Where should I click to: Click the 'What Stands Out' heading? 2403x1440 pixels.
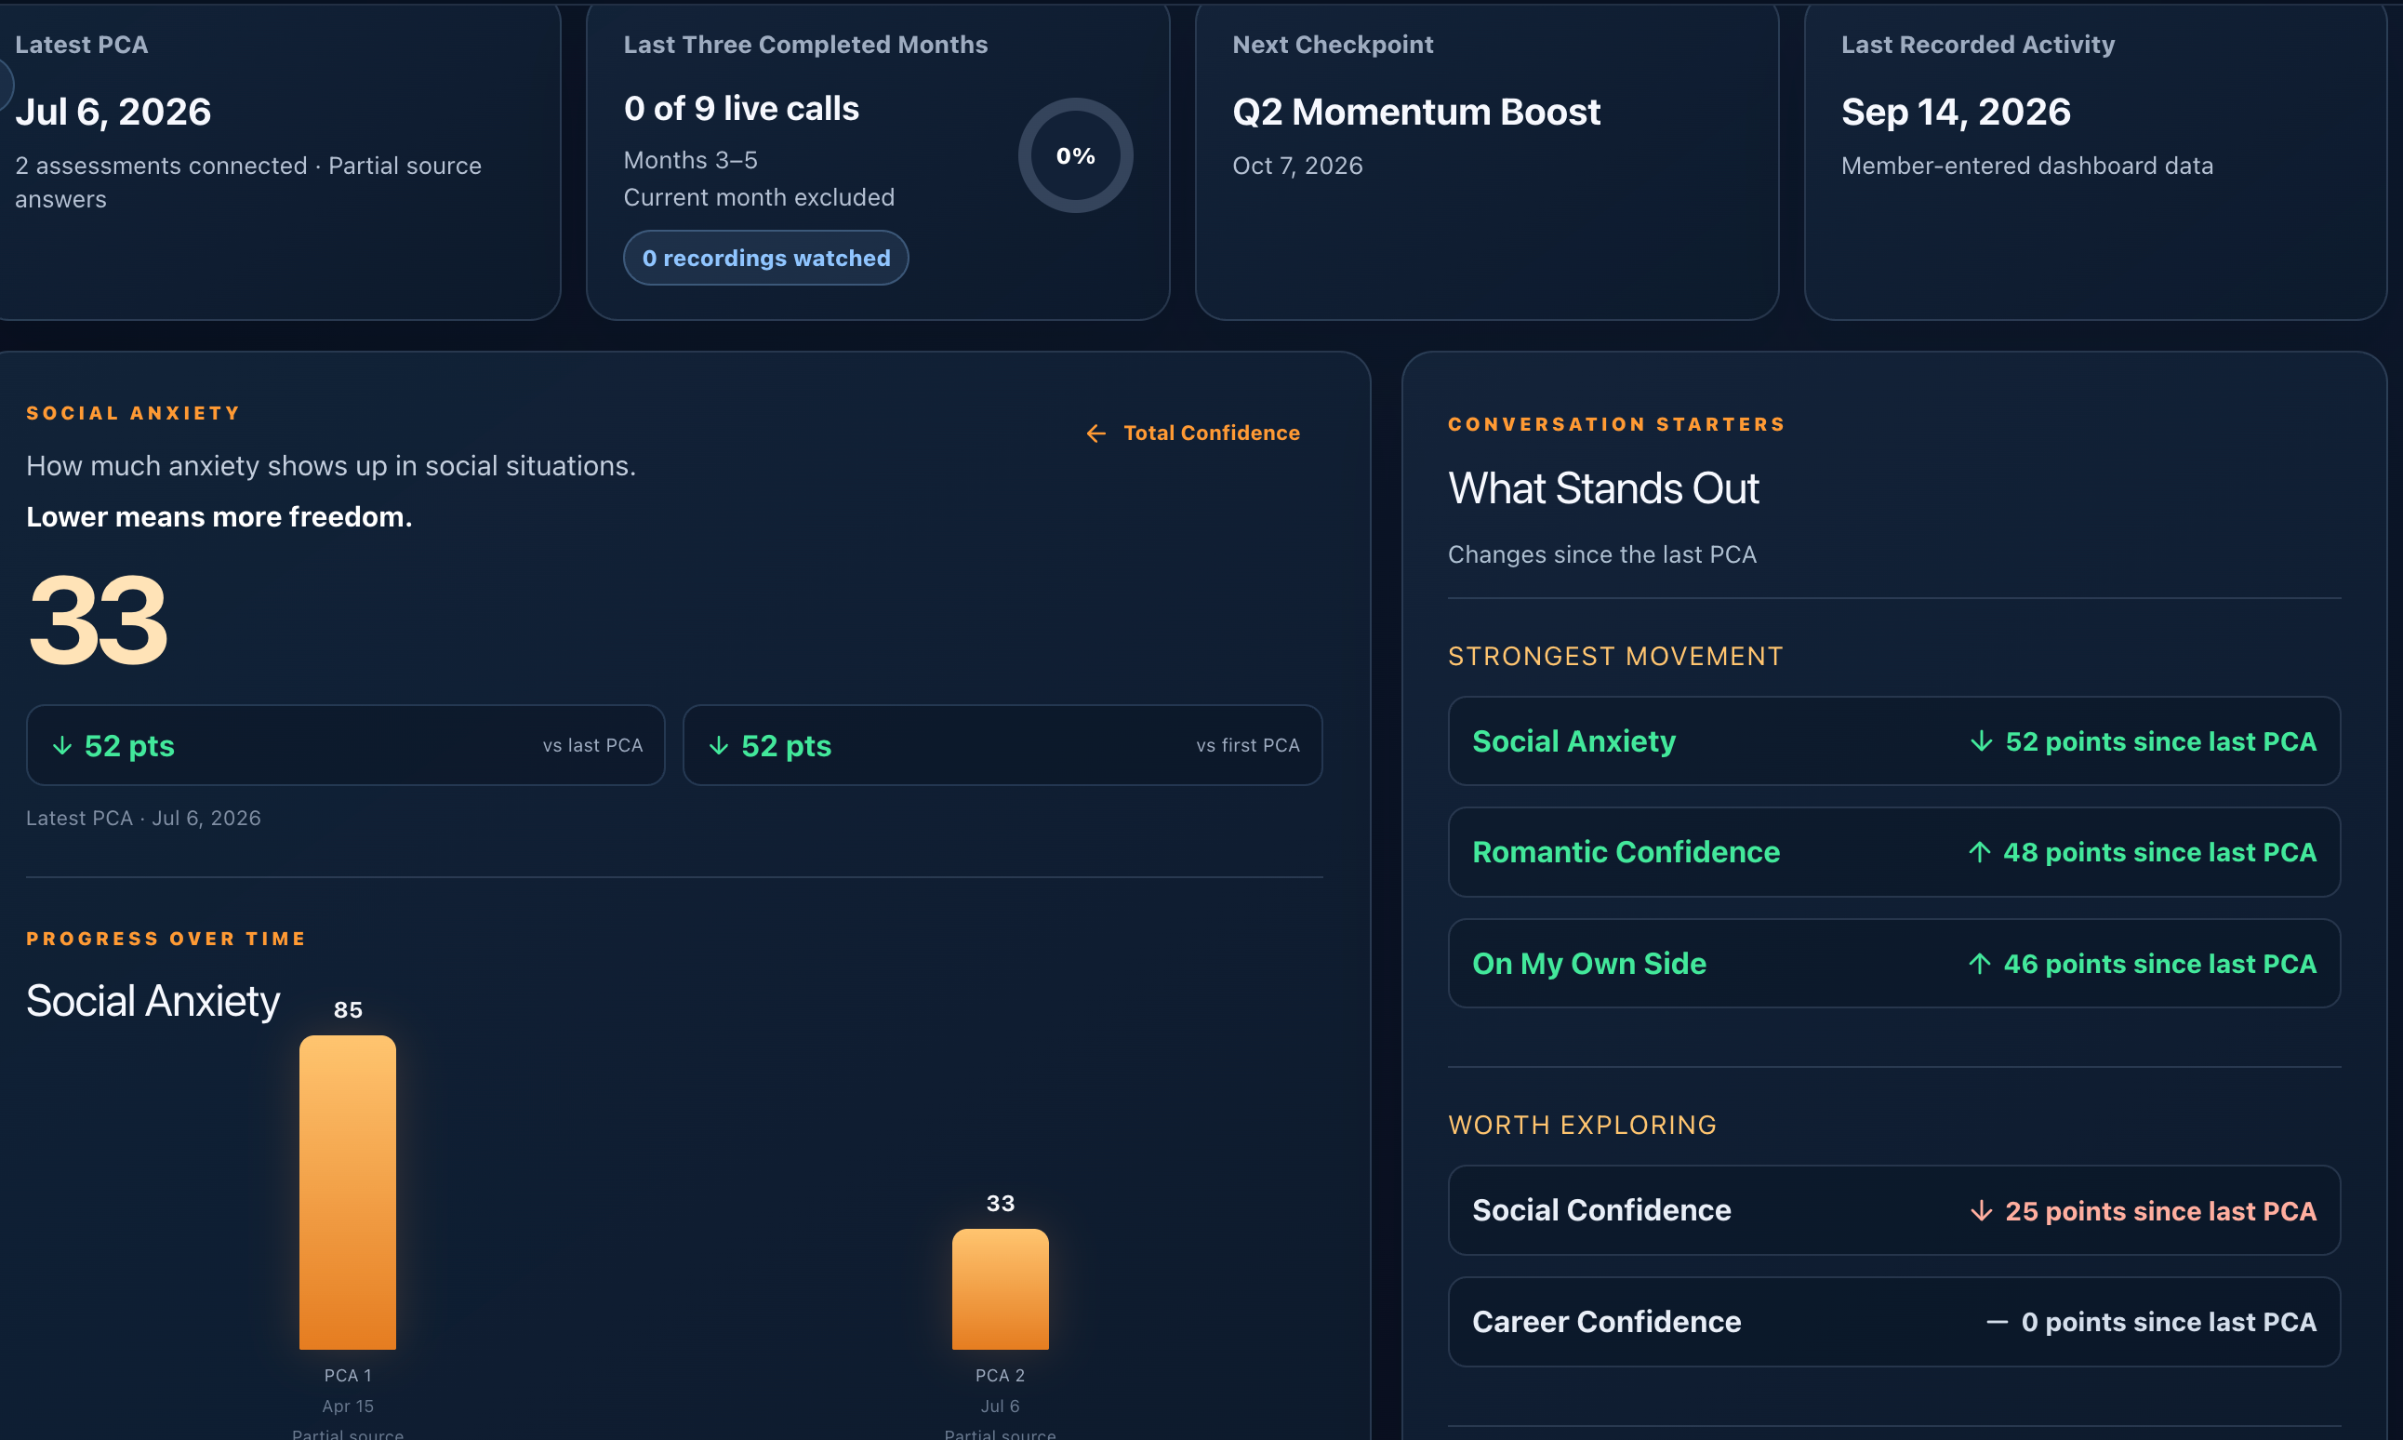[1603, 488]
